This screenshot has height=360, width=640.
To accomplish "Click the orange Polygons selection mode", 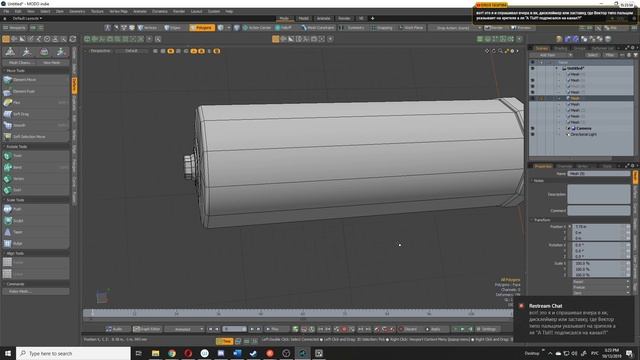I will [x=202, y=28].
